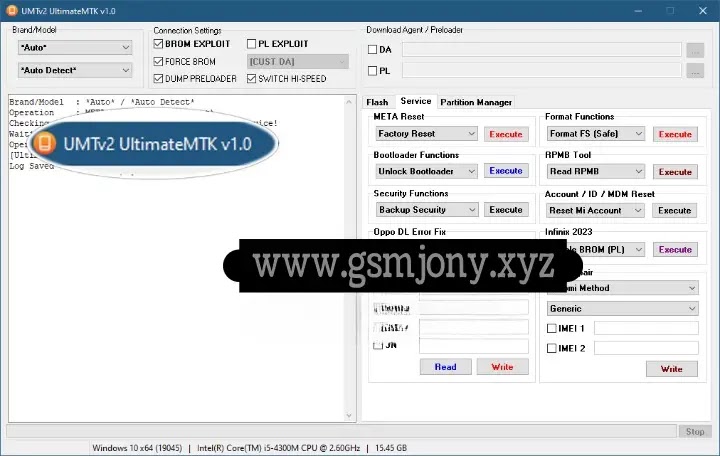Screen dimensions: 720x456
Task: Toggle FORCE BROM option
Action: [x=158, y=61]
